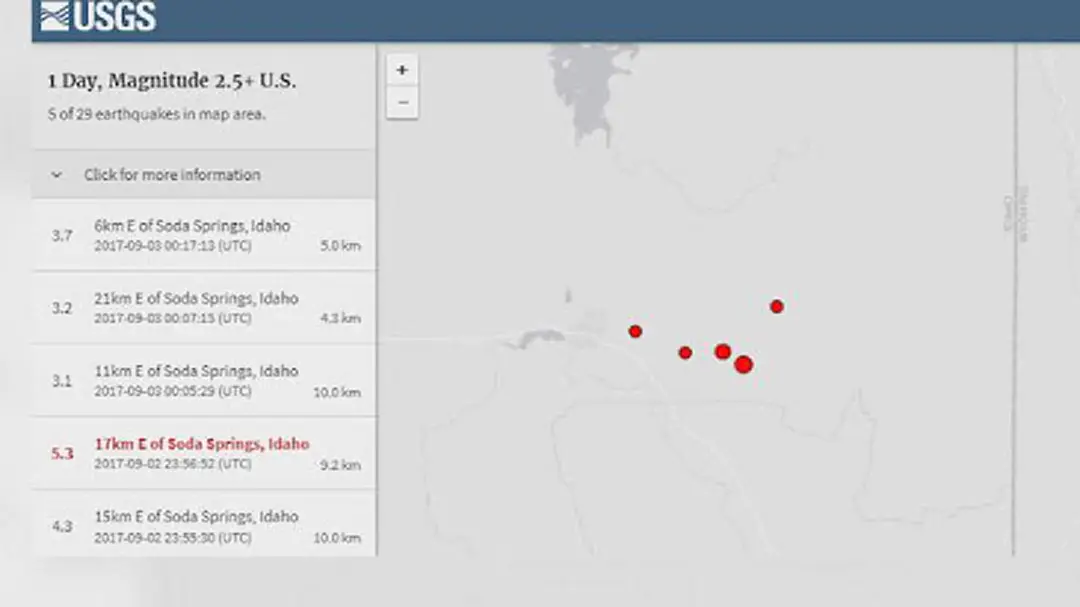This screenshot has height=607, width=1080.
Task: Open the '21km E of Soda Springs, Idaho' earthquake
Action: pos(204,307)
